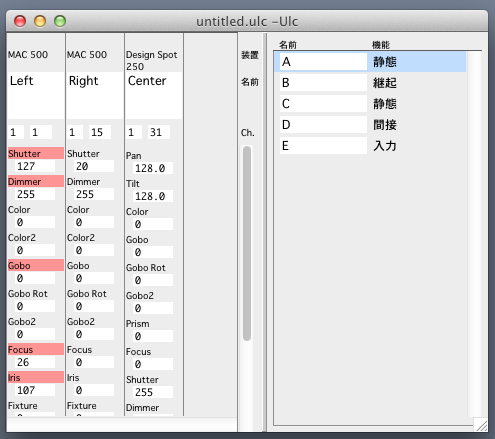Click the Pan value 128.0 in Center fixture

point(153,168)
